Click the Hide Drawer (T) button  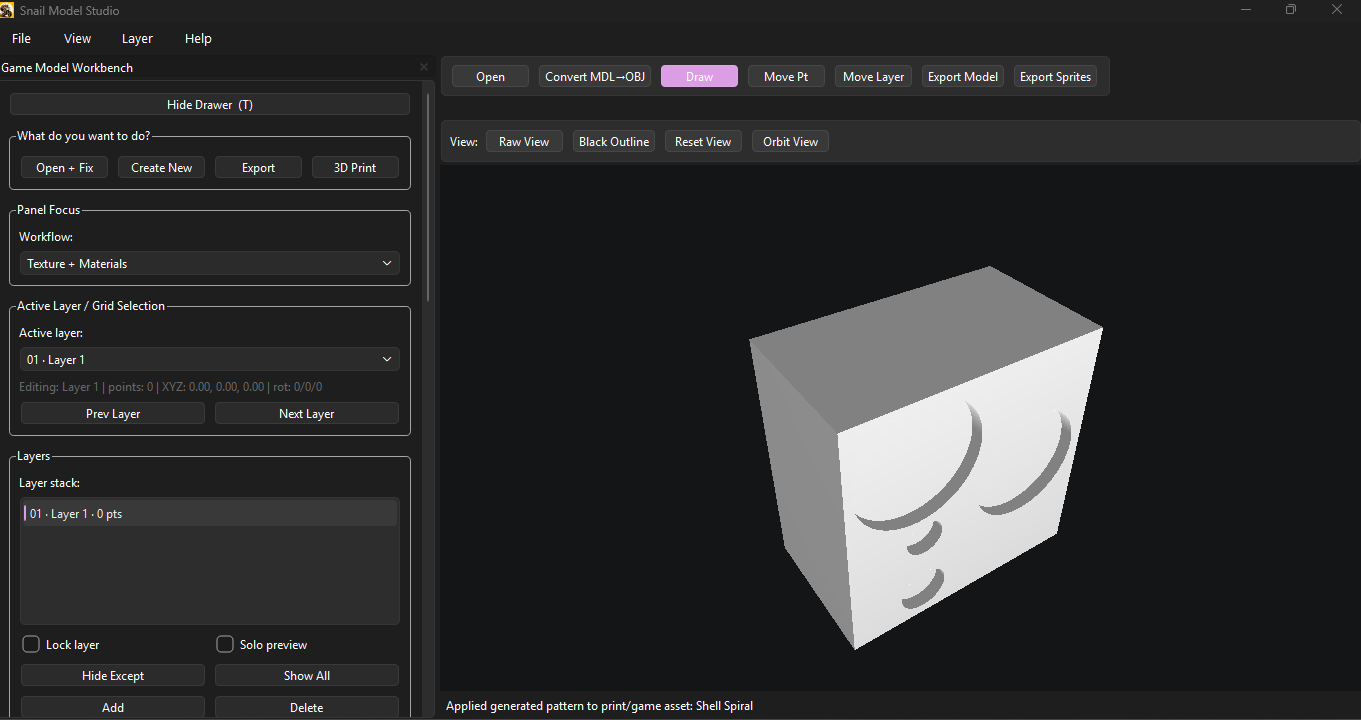point(210,104)
